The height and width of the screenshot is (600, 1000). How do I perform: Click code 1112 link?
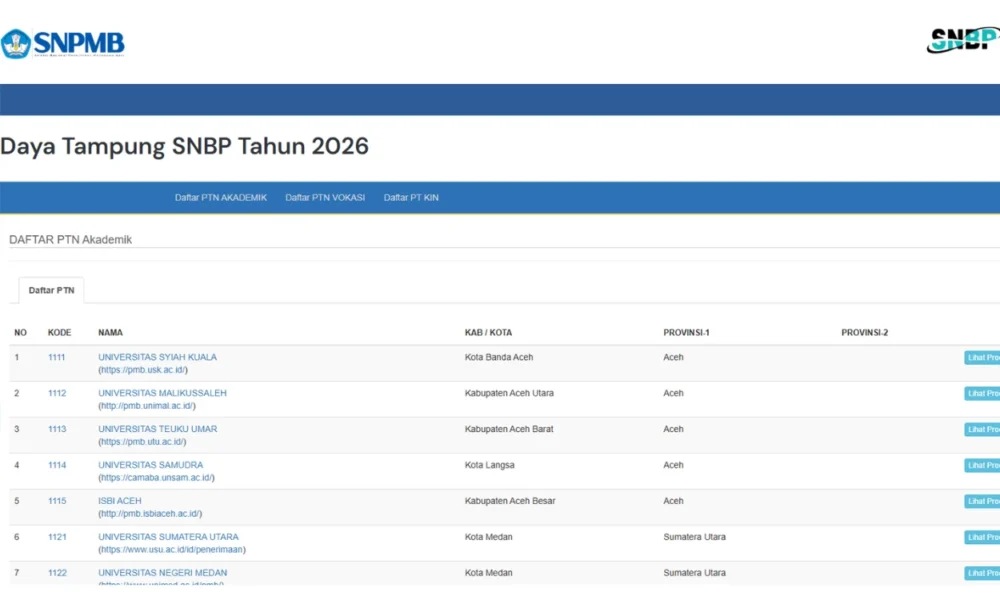coord(57,393)
